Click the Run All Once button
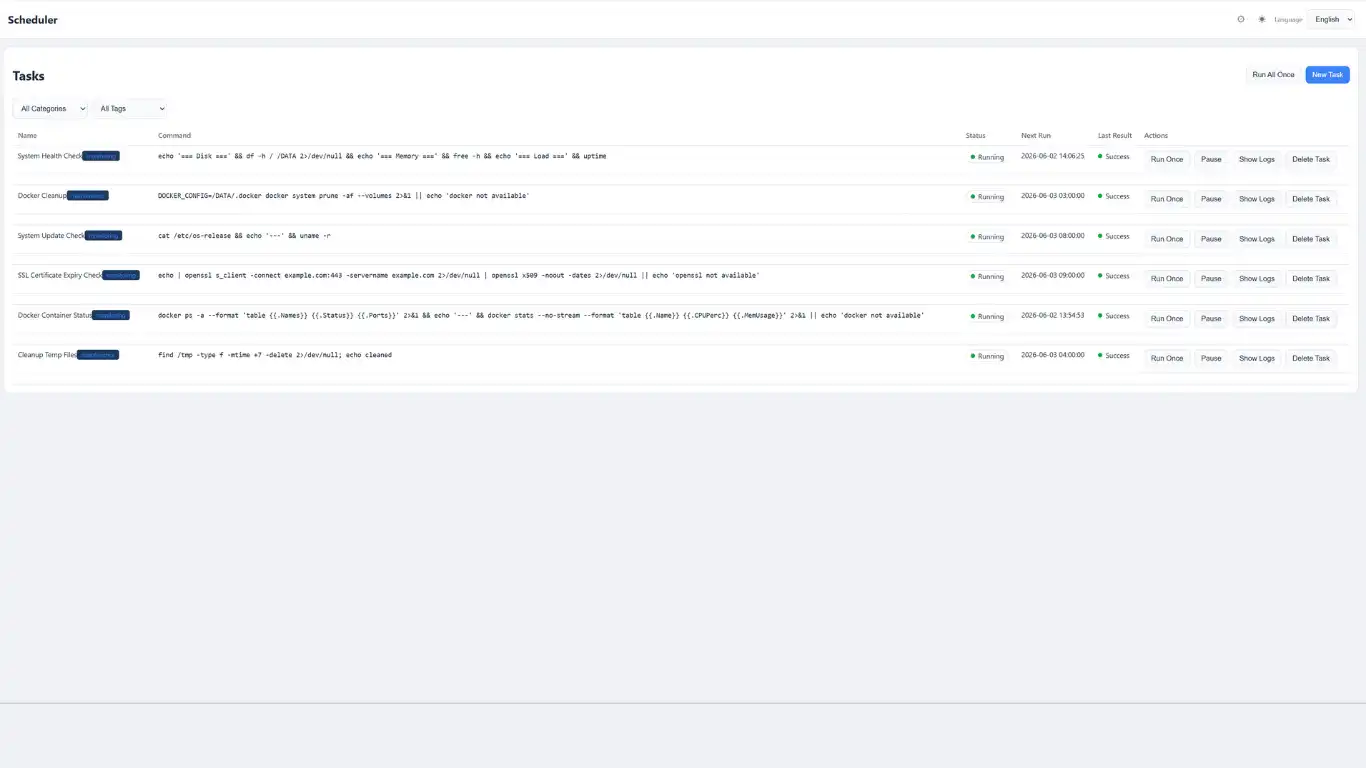This screenshot has height=768, width=1366. click(x=1273, y=75)
